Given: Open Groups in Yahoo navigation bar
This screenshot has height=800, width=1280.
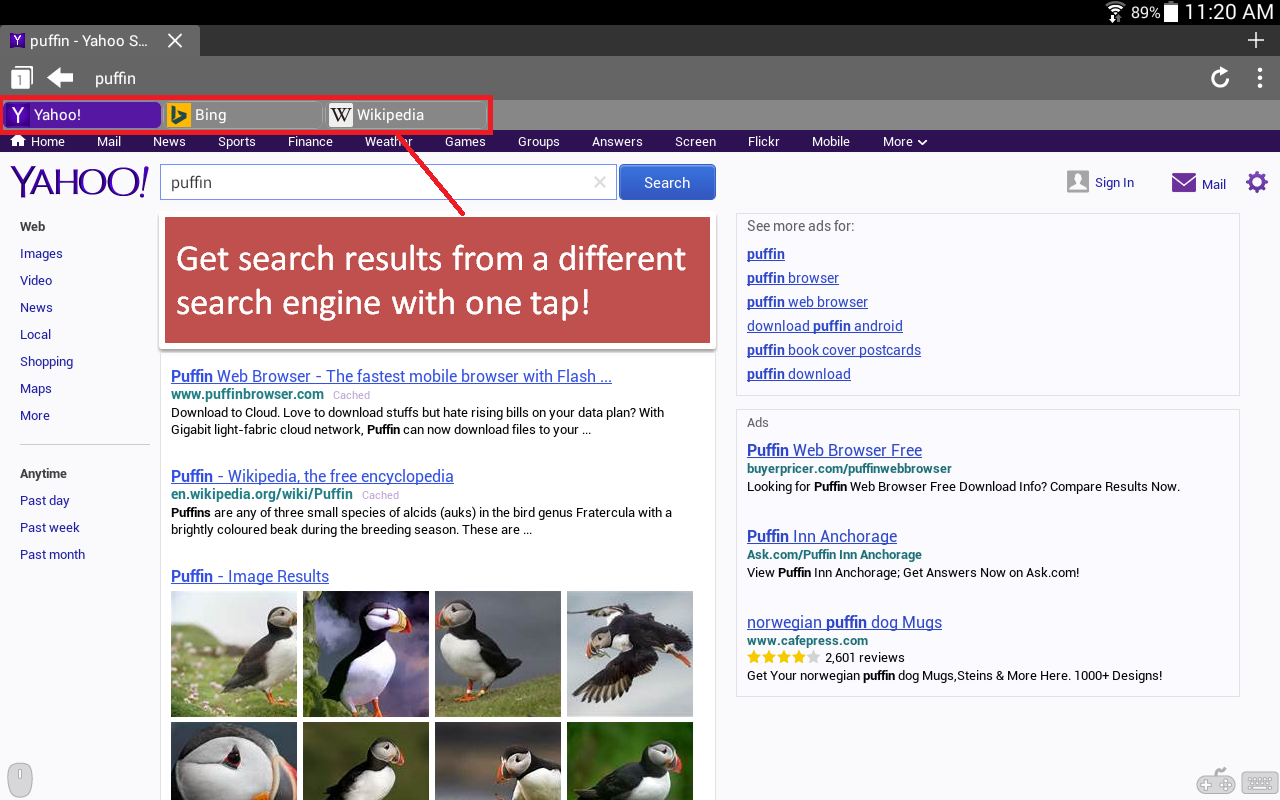Looking at the screenshot, I should (x=539, y=142).
